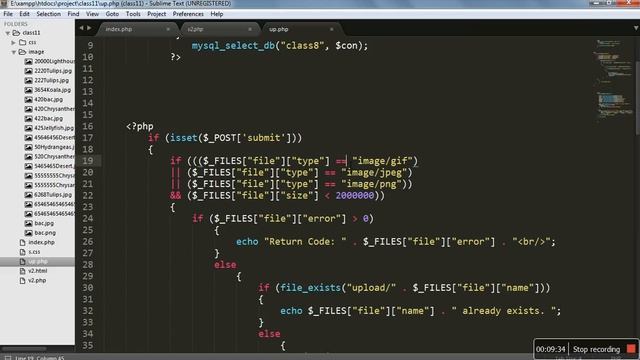The width and height of the screenshot is (640, 360).
Task: Click the sidebar horizontal scrollbar
Action: [x=24, y=349]
